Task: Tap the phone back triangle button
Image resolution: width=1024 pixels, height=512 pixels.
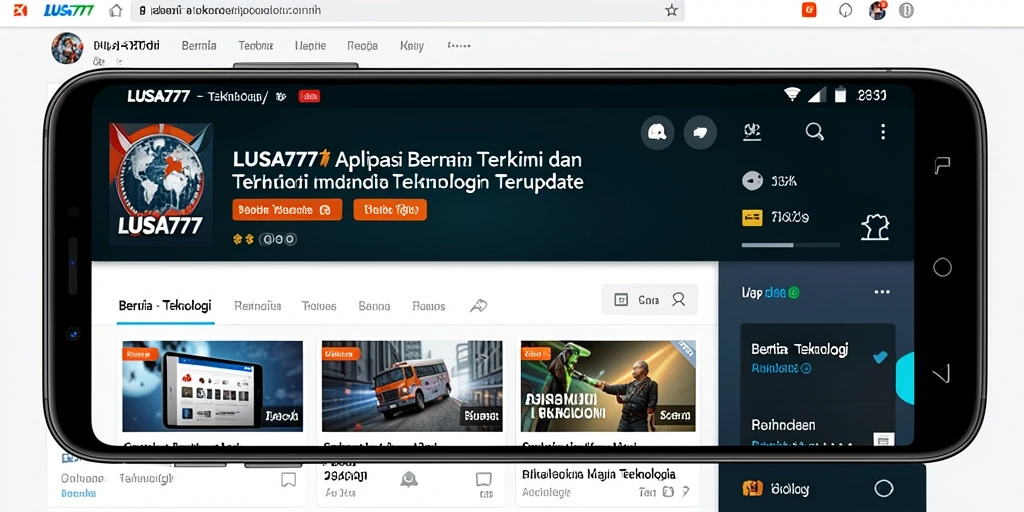Action: point(941,374)
